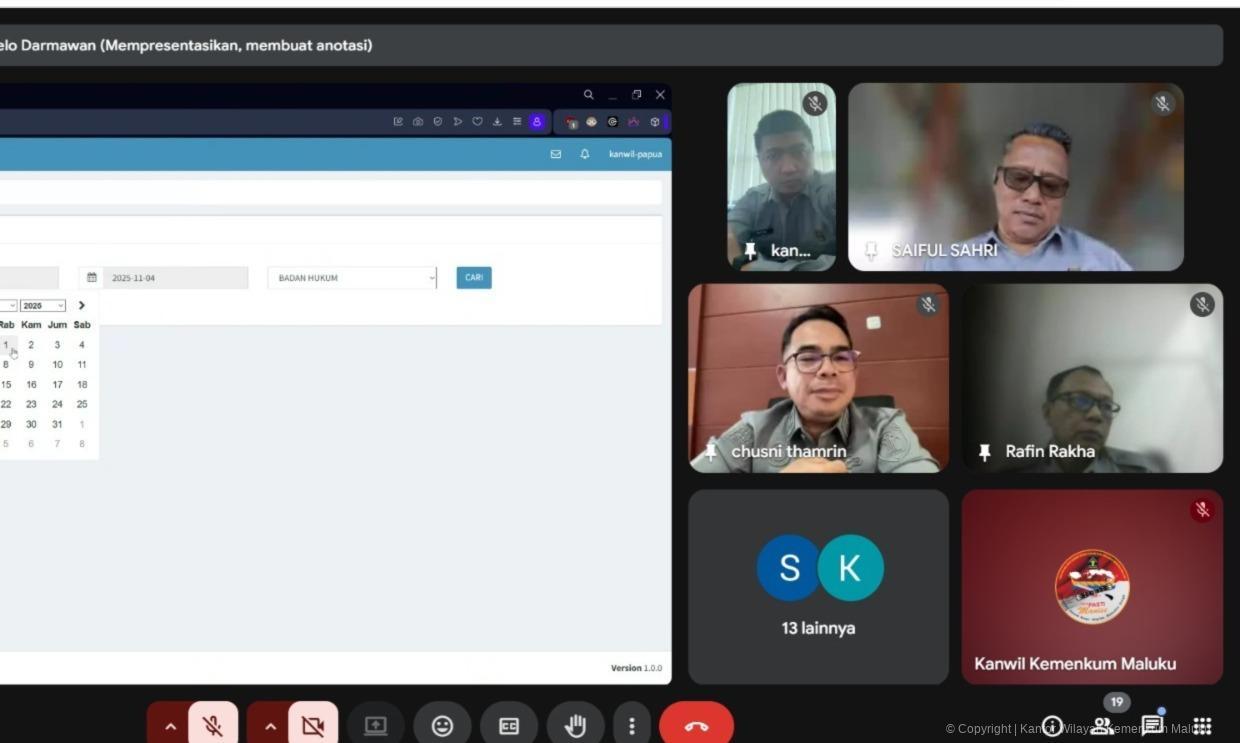Raise your hand in the meeting
The height and width of the screenshot is (743, 1240).
click(575, 726)
